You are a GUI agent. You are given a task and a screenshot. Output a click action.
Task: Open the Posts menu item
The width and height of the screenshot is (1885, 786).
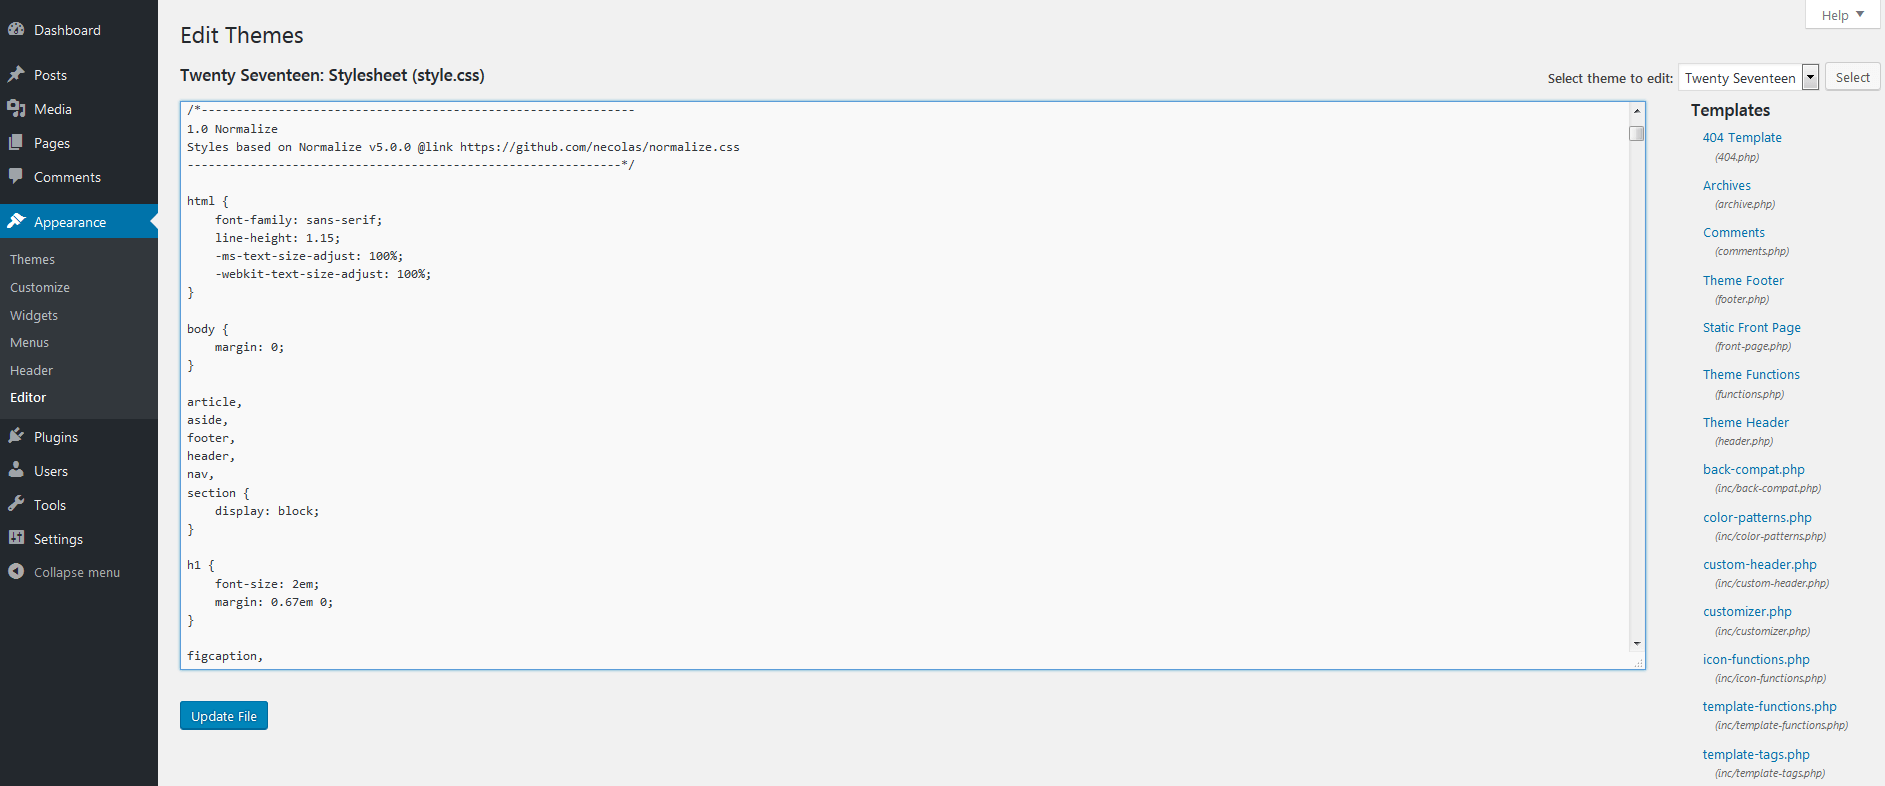pyautogui.click(x=79, y=75)
